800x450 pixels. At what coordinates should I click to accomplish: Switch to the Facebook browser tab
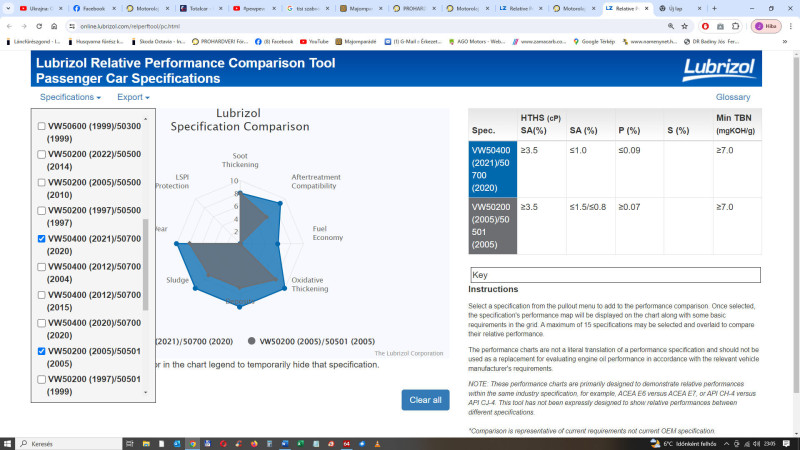pos(94,8)
